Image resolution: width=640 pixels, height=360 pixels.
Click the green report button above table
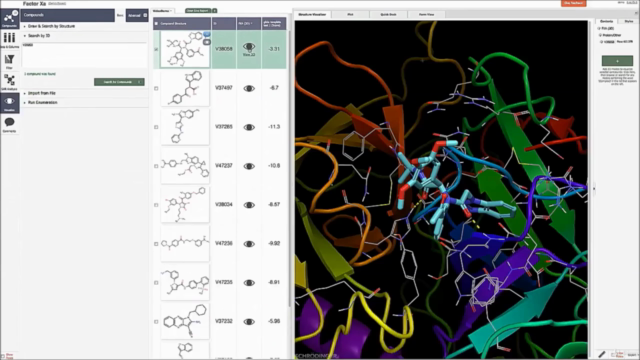pyautogui.click(x=198, y=11)
